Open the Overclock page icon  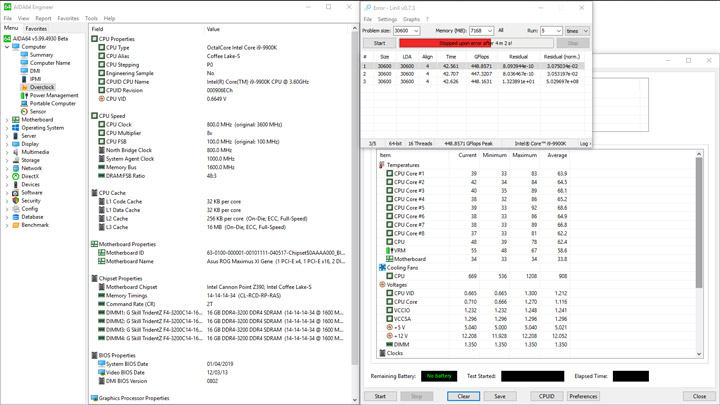[x=24, y=87]
